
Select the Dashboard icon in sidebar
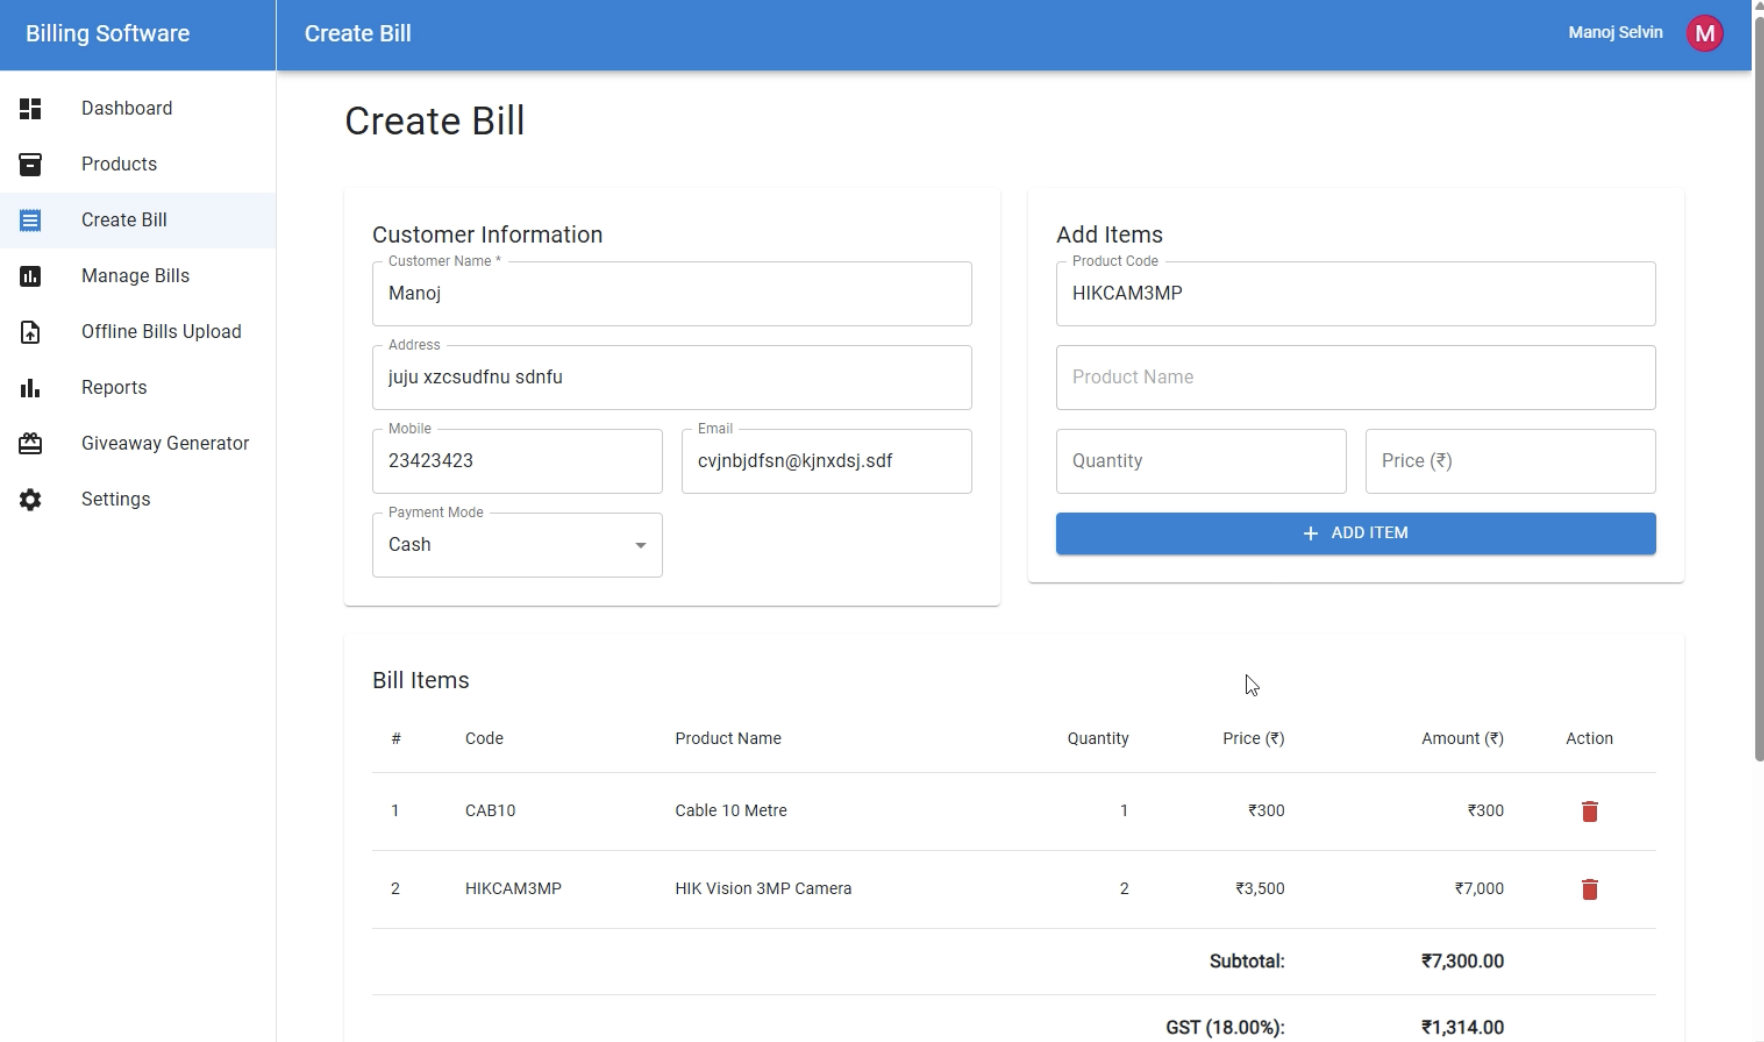[x=31, y=108]
